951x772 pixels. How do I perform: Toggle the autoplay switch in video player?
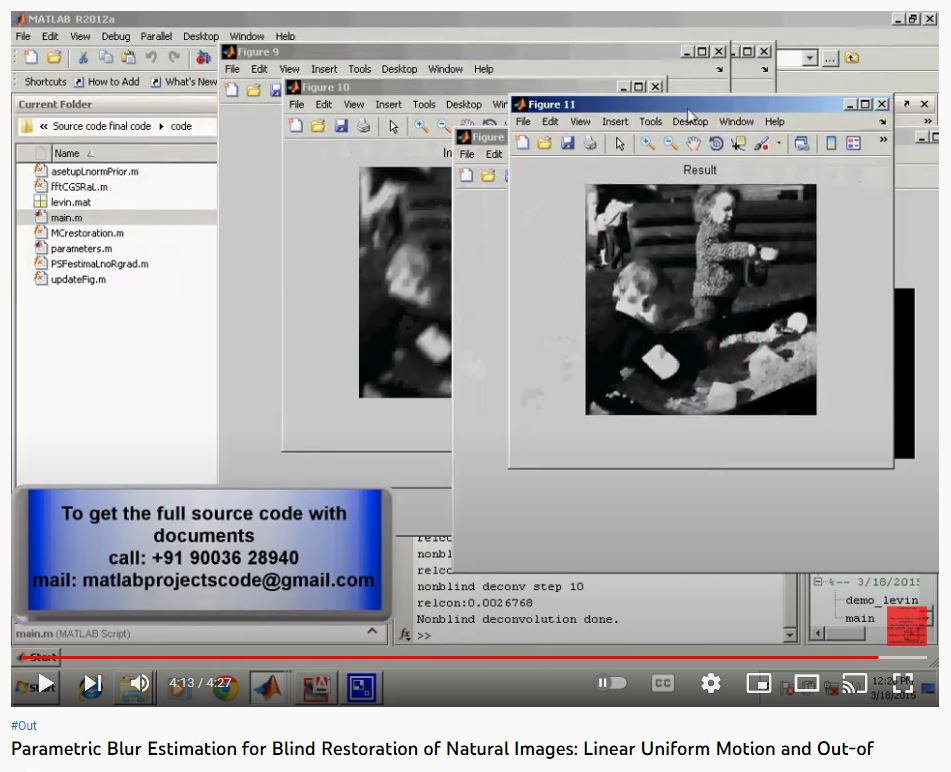612,683
